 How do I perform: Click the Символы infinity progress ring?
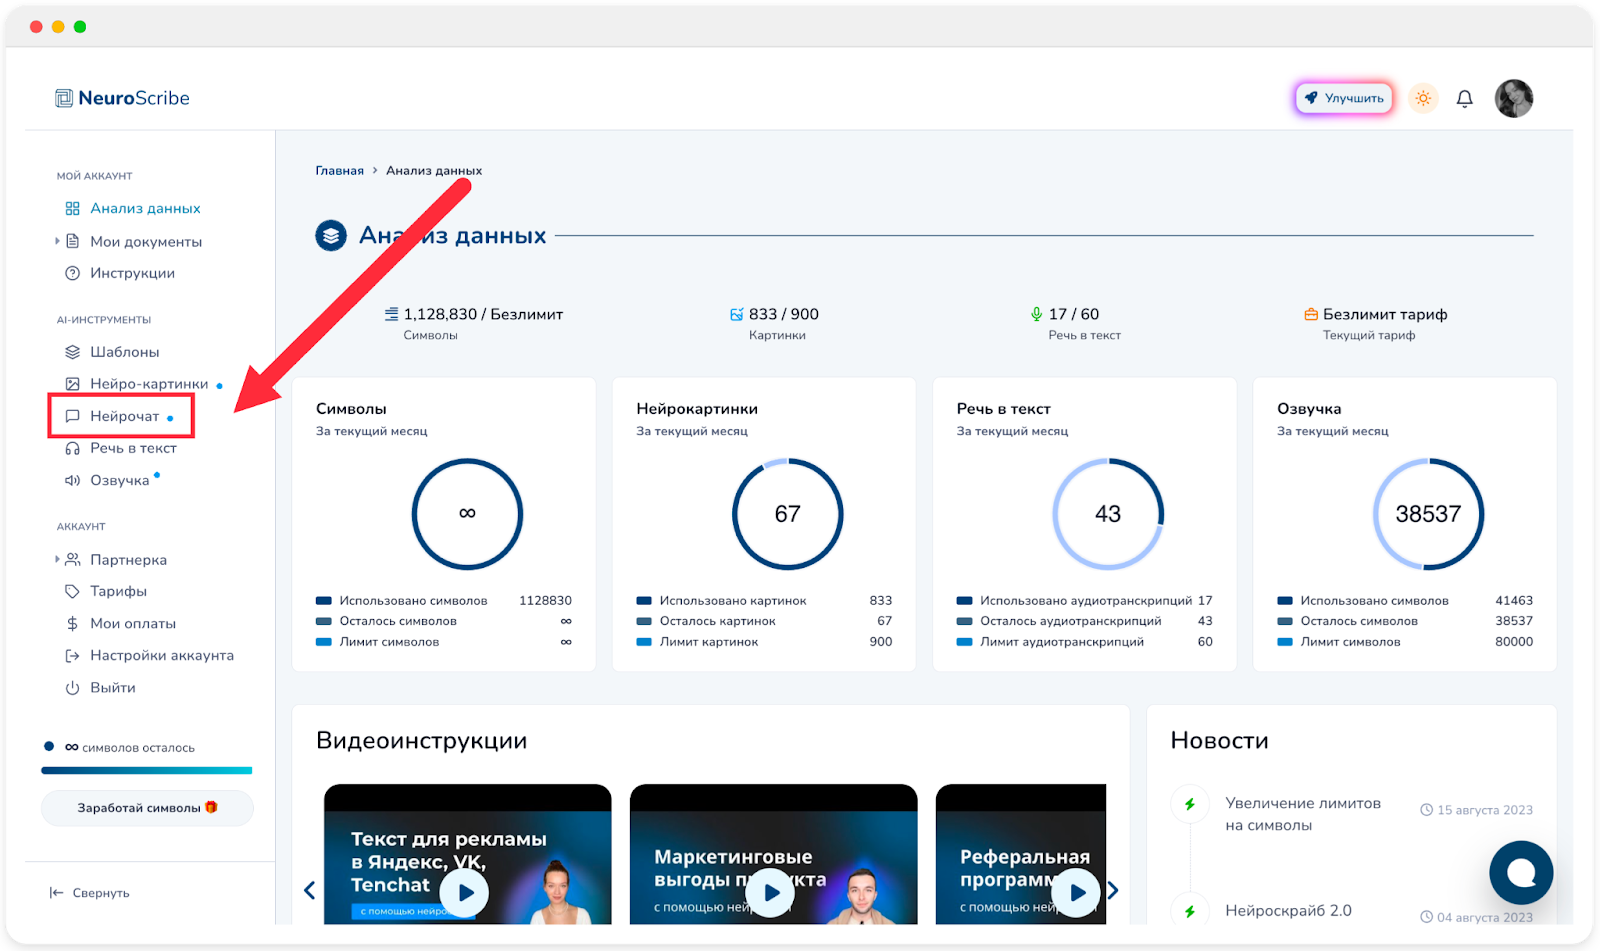point(467,514)
